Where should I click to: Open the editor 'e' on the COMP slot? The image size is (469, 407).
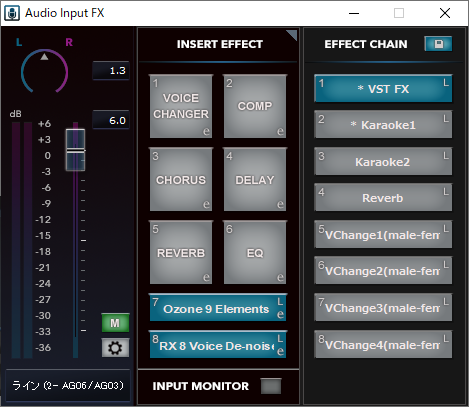[x=280, y=131]
